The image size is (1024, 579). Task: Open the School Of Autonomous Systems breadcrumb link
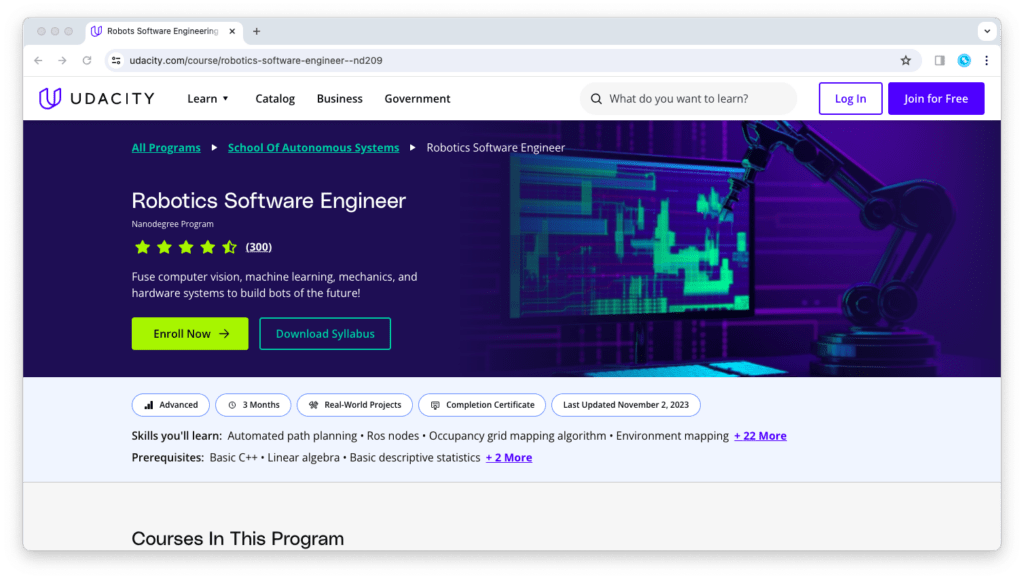(313, 147)
